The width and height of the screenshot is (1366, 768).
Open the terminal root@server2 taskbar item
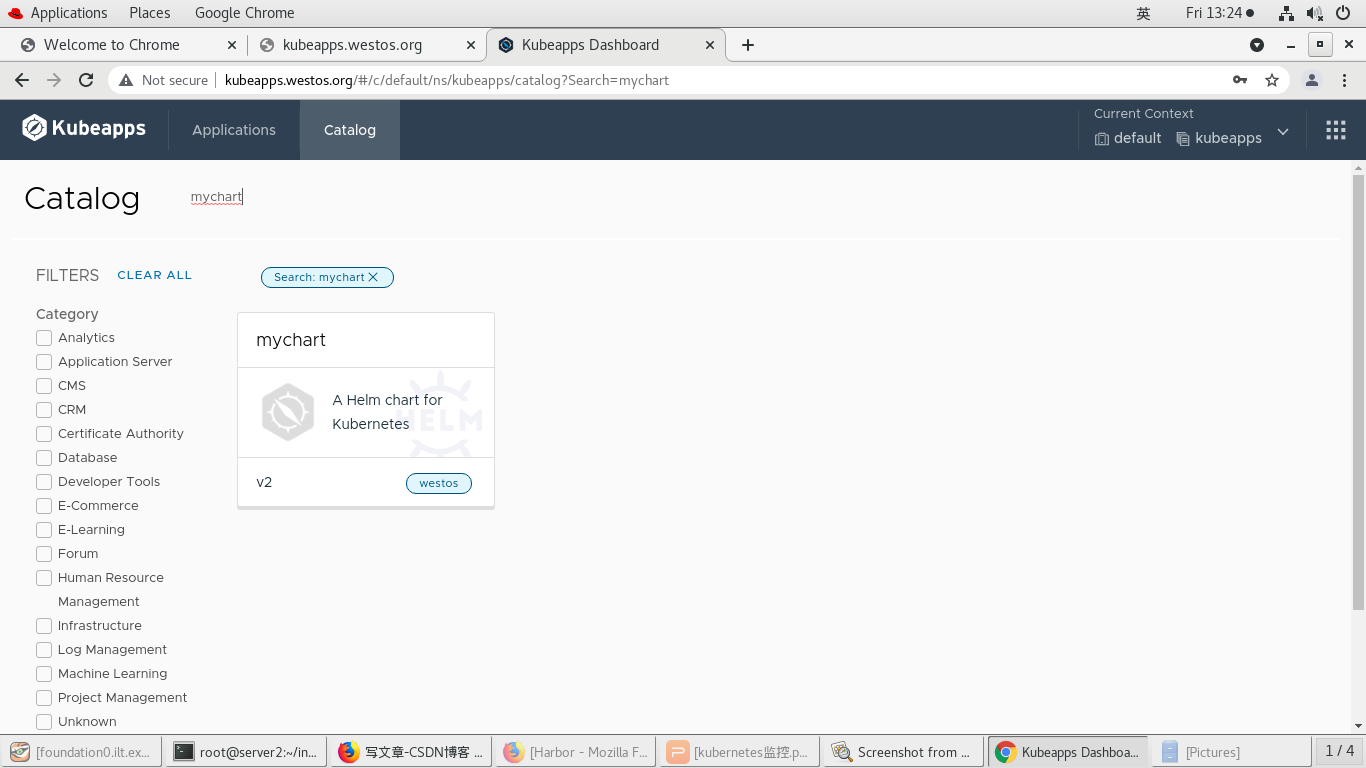[x=245, y=752]
